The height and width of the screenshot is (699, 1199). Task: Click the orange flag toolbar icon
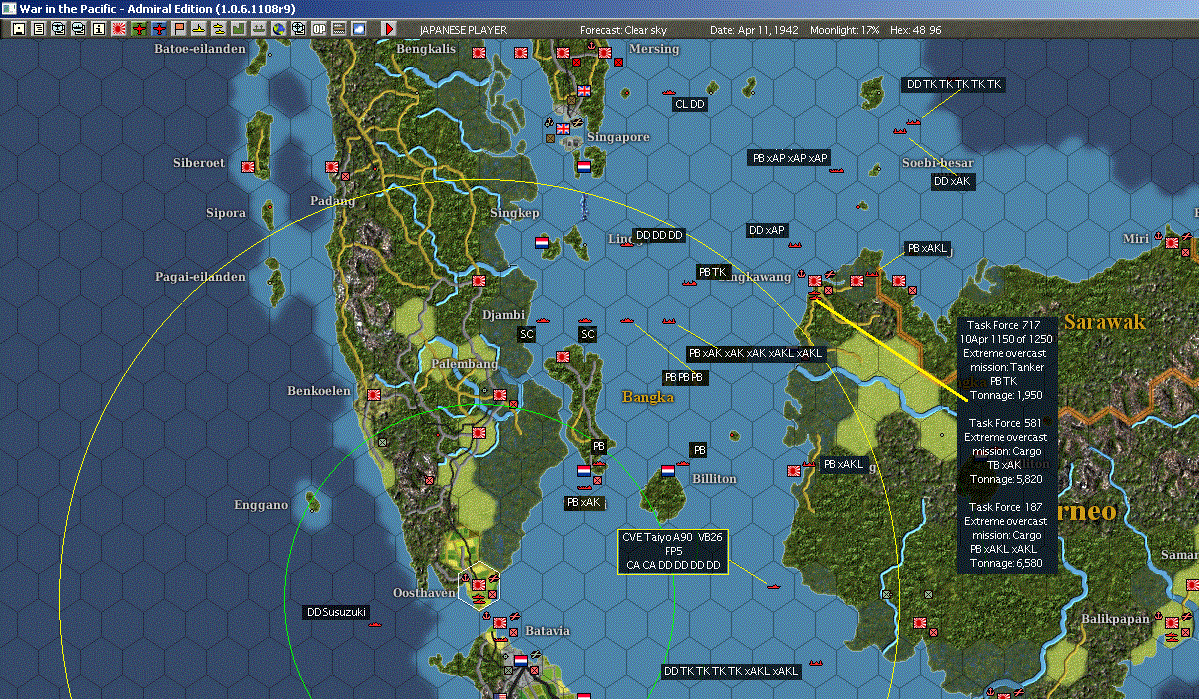pos(179,29)
